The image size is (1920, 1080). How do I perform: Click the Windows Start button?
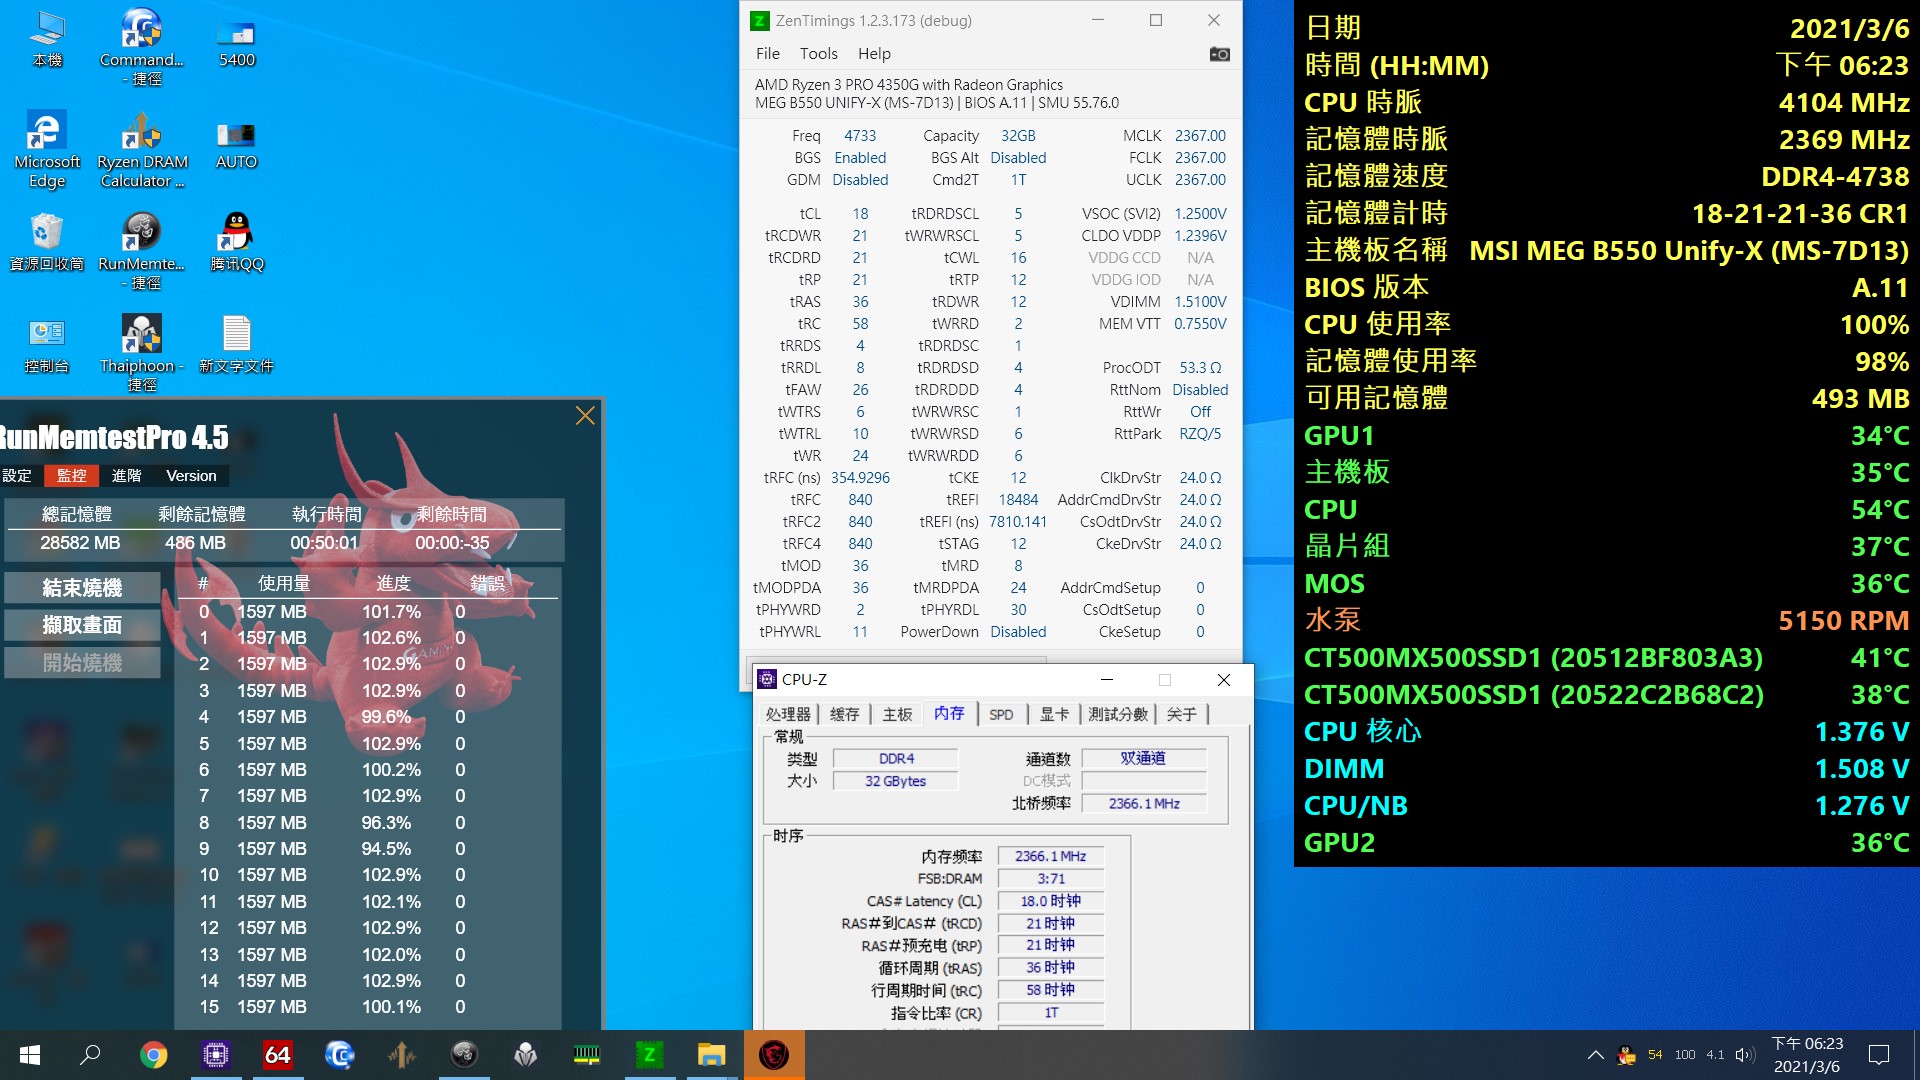(x=30, y=1055)
